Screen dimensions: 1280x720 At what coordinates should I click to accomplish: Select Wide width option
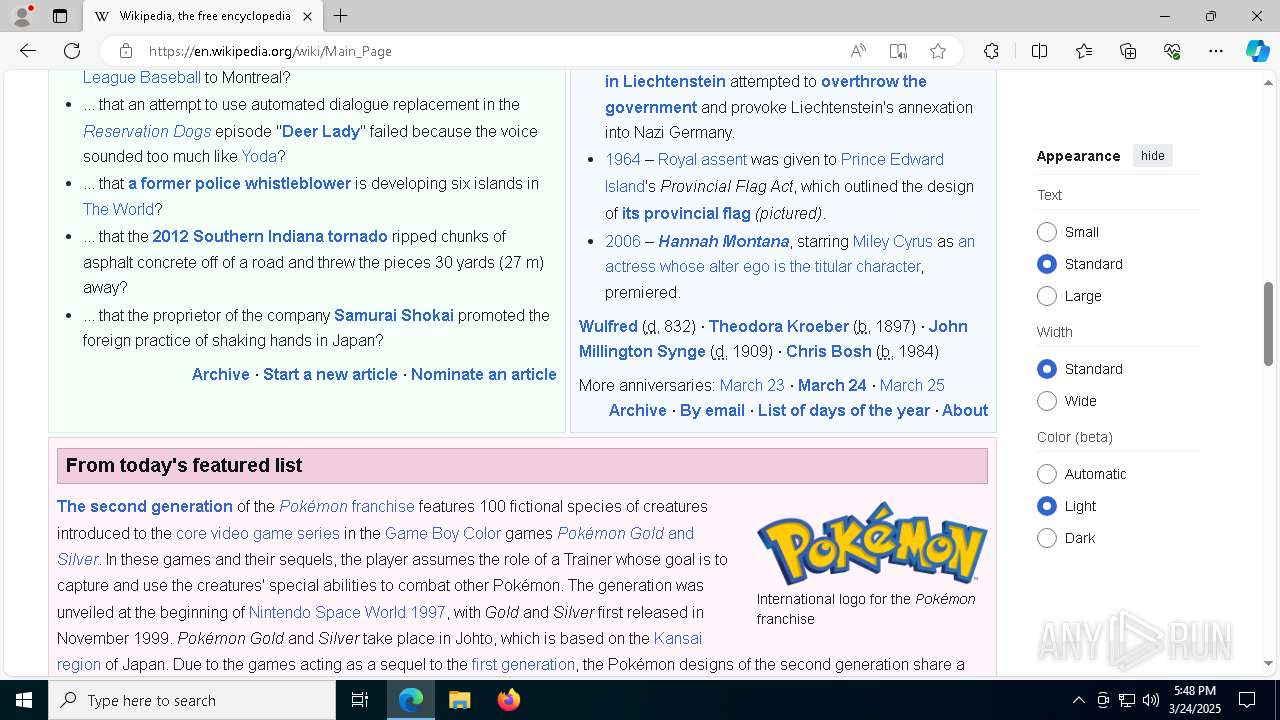point(1047,401)
